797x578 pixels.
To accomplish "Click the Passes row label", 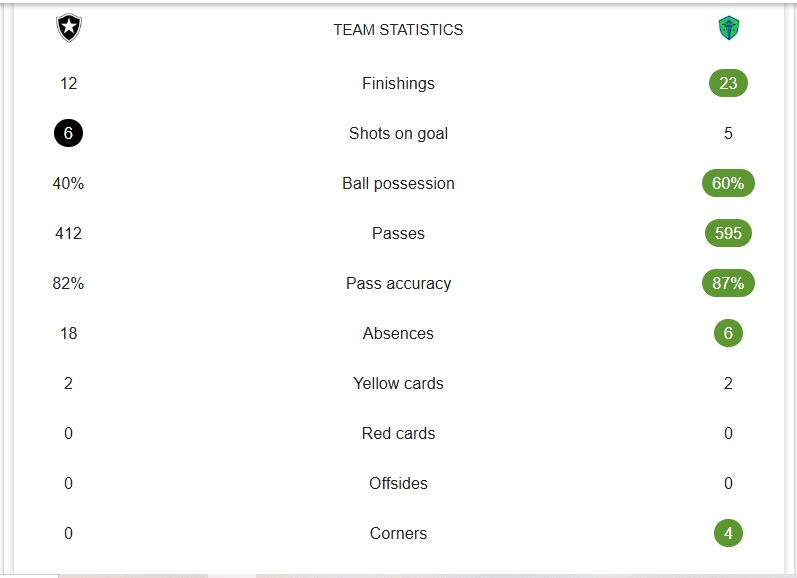I will 398,233.
